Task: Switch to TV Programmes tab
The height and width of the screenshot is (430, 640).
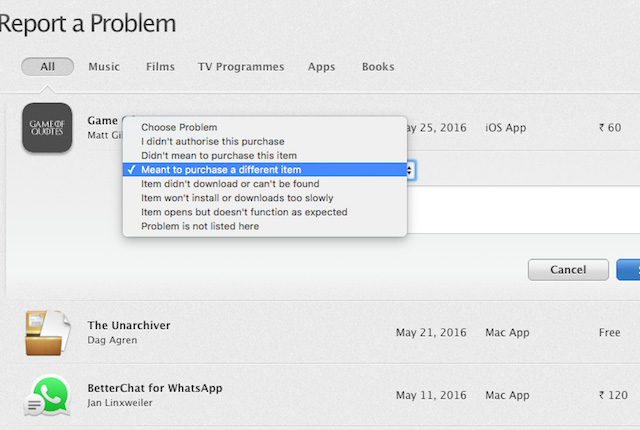Action: coord(241,67)
